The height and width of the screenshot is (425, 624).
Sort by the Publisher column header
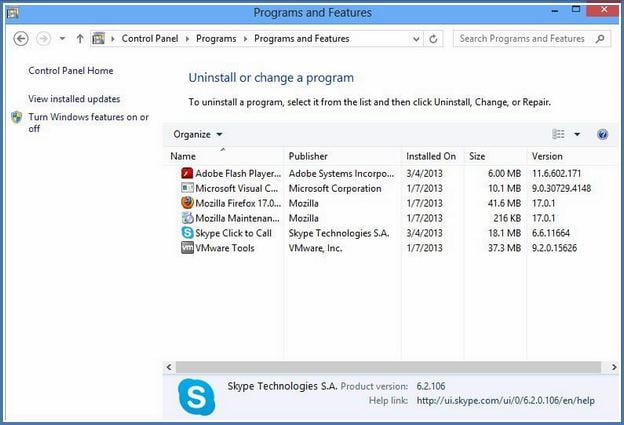[x=308, y=156]
